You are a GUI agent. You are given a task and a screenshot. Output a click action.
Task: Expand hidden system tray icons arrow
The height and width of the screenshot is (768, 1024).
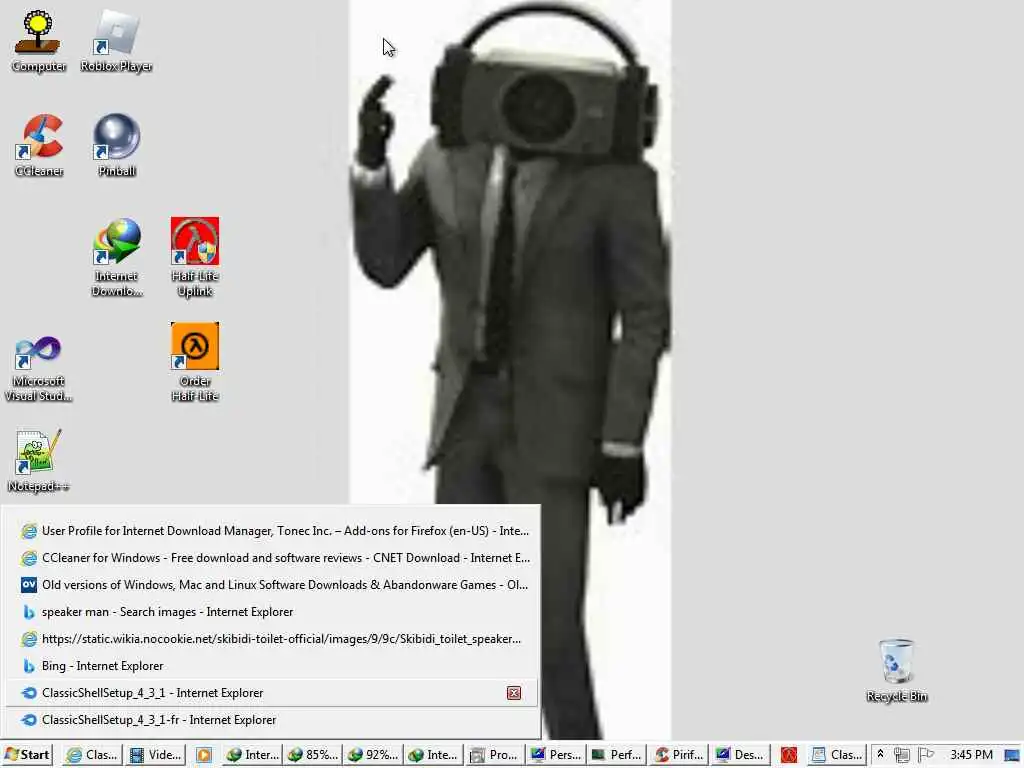(880, 754)
